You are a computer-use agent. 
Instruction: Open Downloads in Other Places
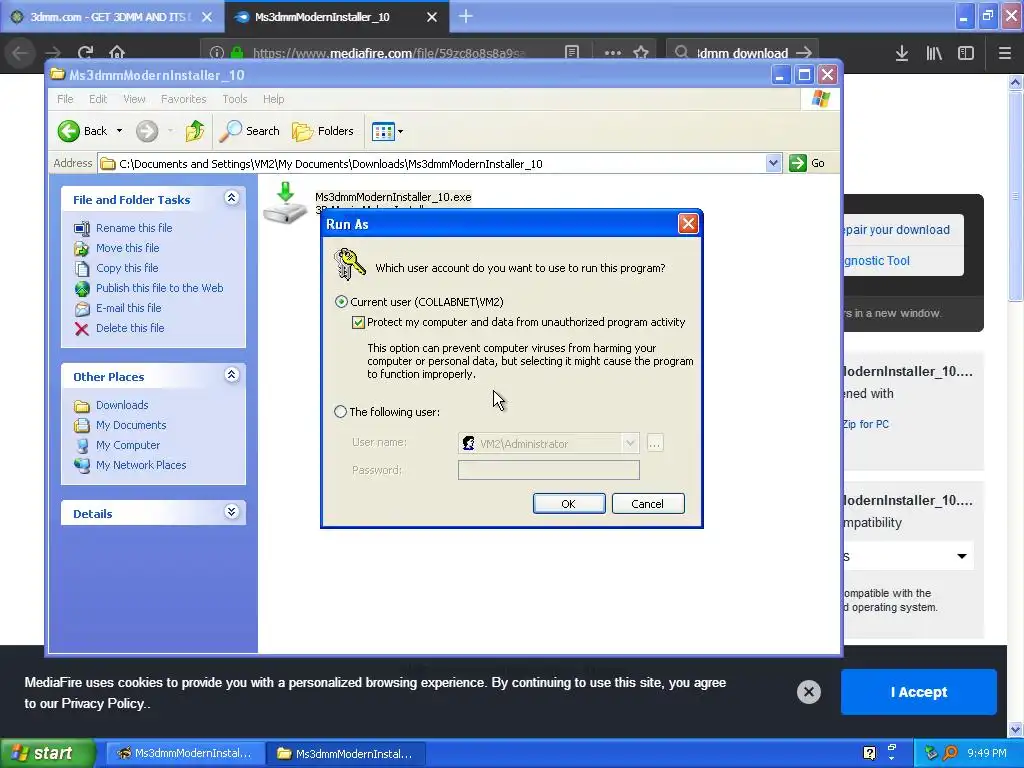(x=122, y=405)
